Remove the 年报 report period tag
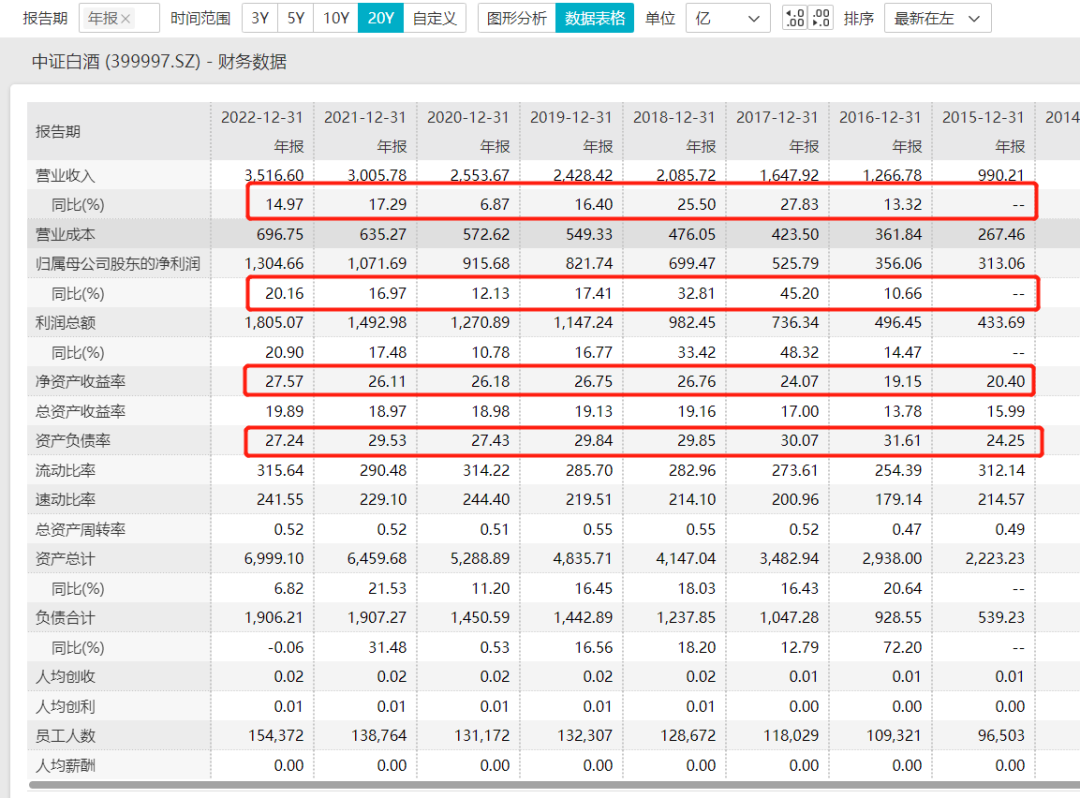This screenshot has width=1080, height=798. point(125,19)
